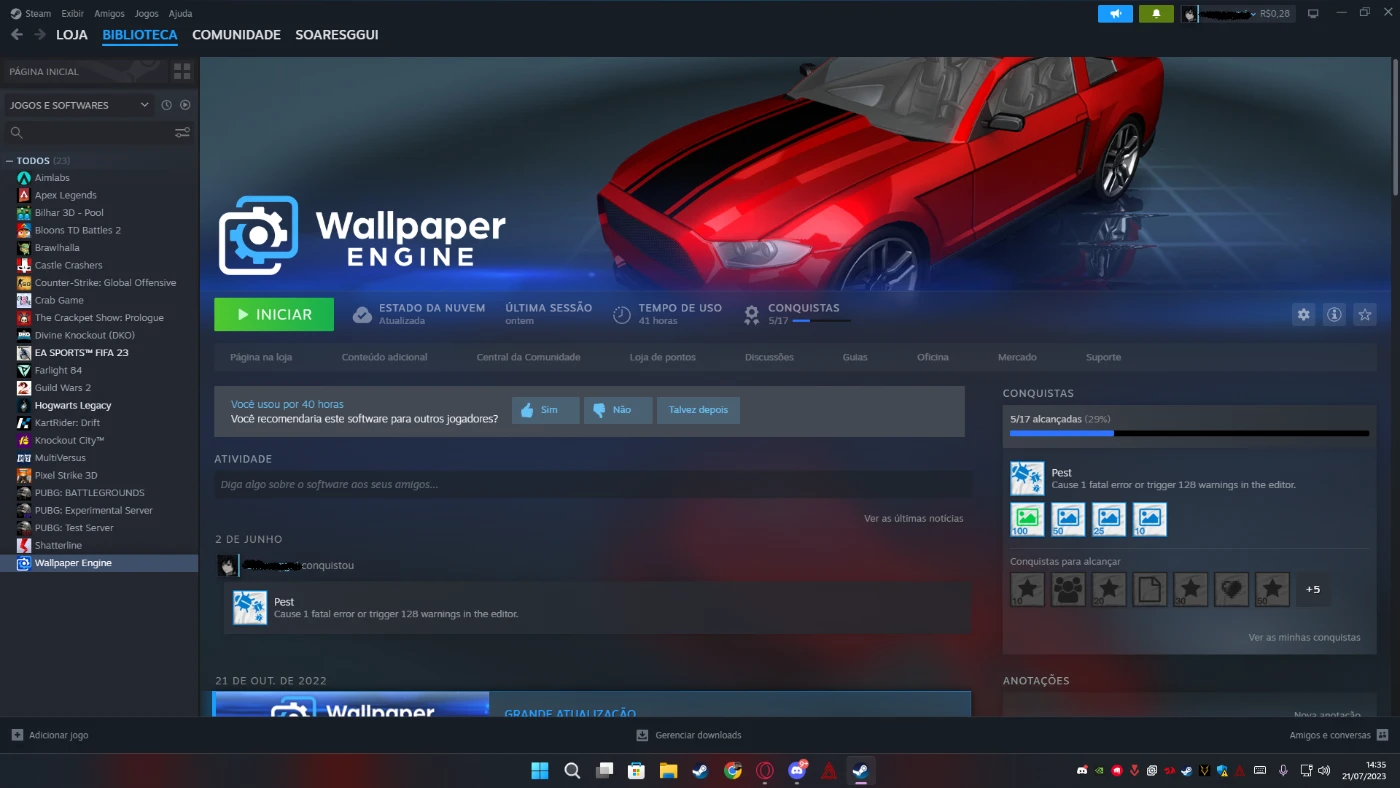Go back with the left arrow
Image resolution: width=1400 pixels, height=788 pixels.
point(17,34)
